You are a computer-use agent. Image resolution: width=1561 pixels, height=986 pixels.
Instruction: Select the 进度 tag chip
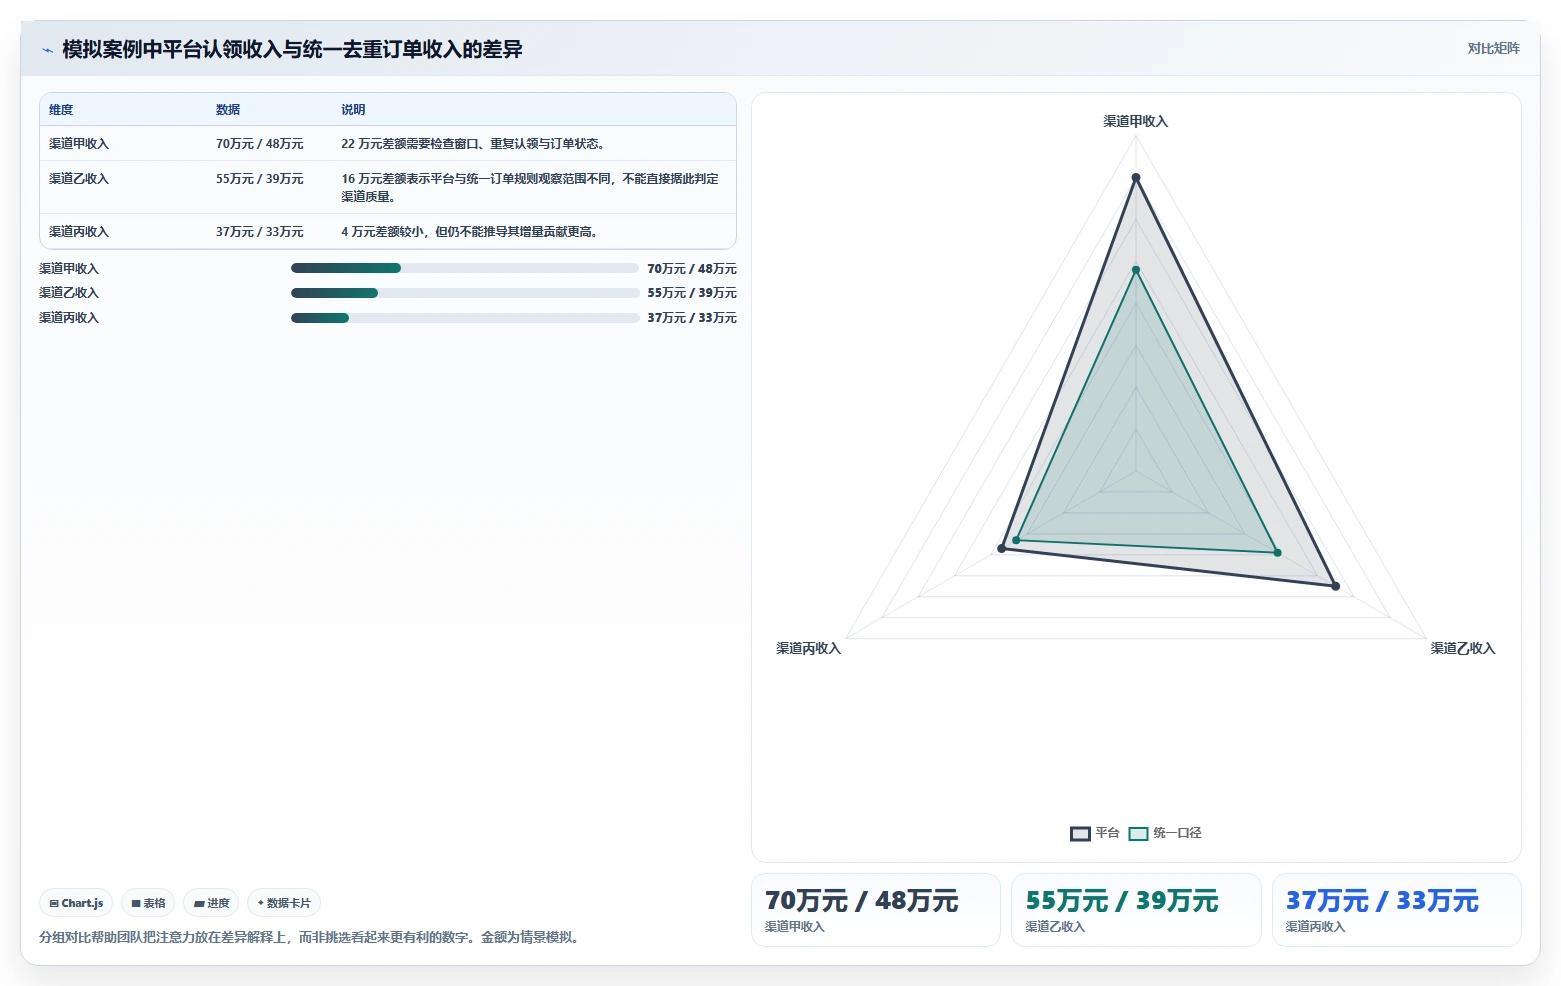[x=211, y=903]
